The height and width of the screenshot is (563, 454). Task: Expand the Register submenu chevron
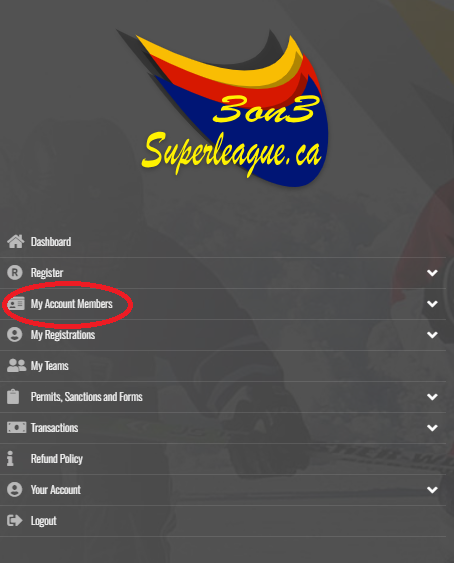(432, 273)
